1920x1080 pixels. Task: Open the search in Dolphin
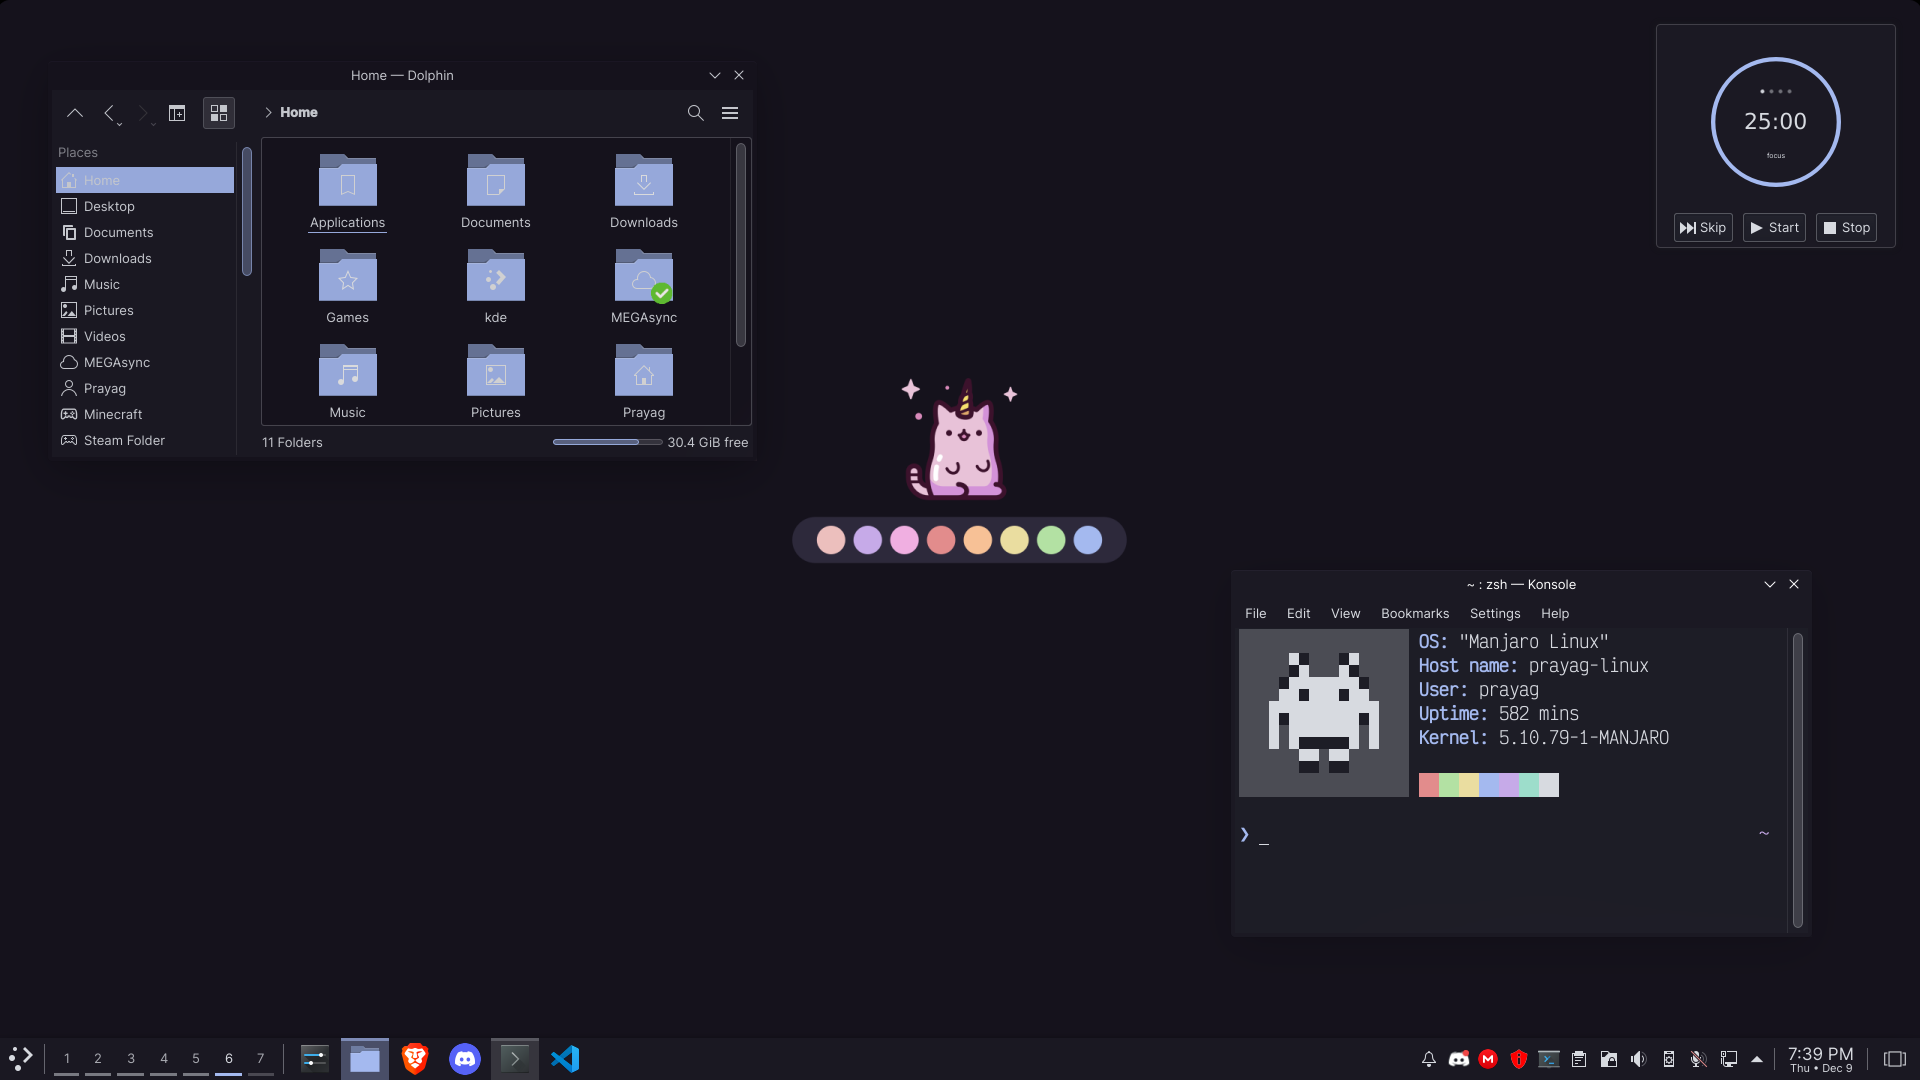695,113
